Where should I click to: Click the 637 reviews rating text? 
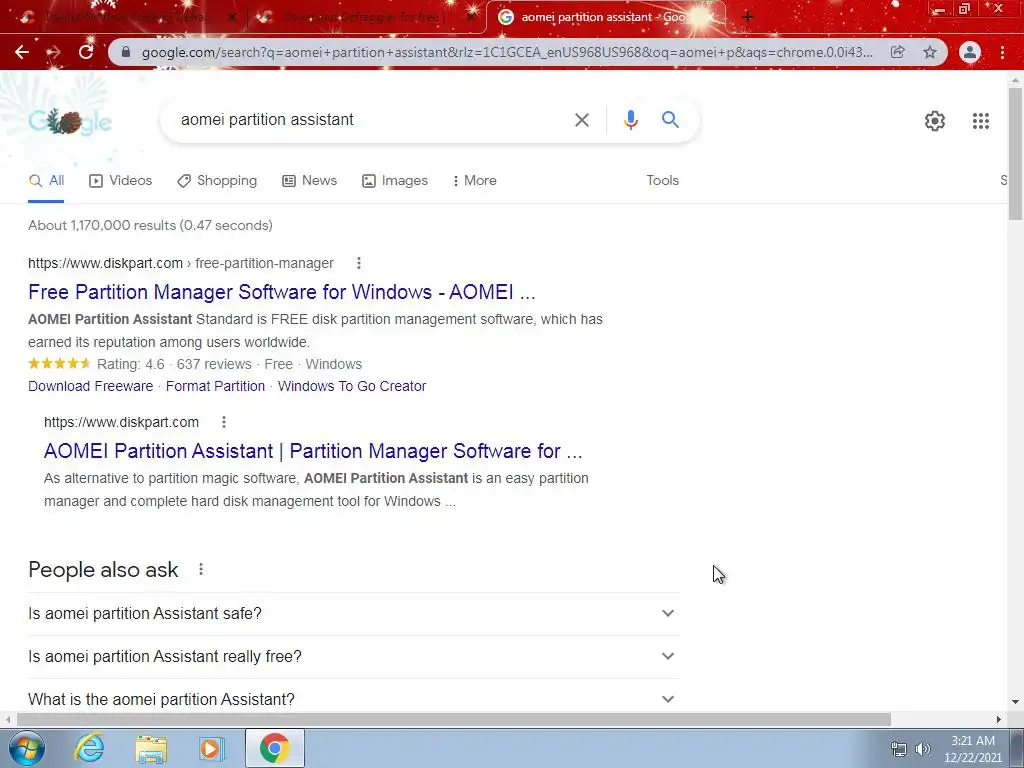(x=214, y=364)
